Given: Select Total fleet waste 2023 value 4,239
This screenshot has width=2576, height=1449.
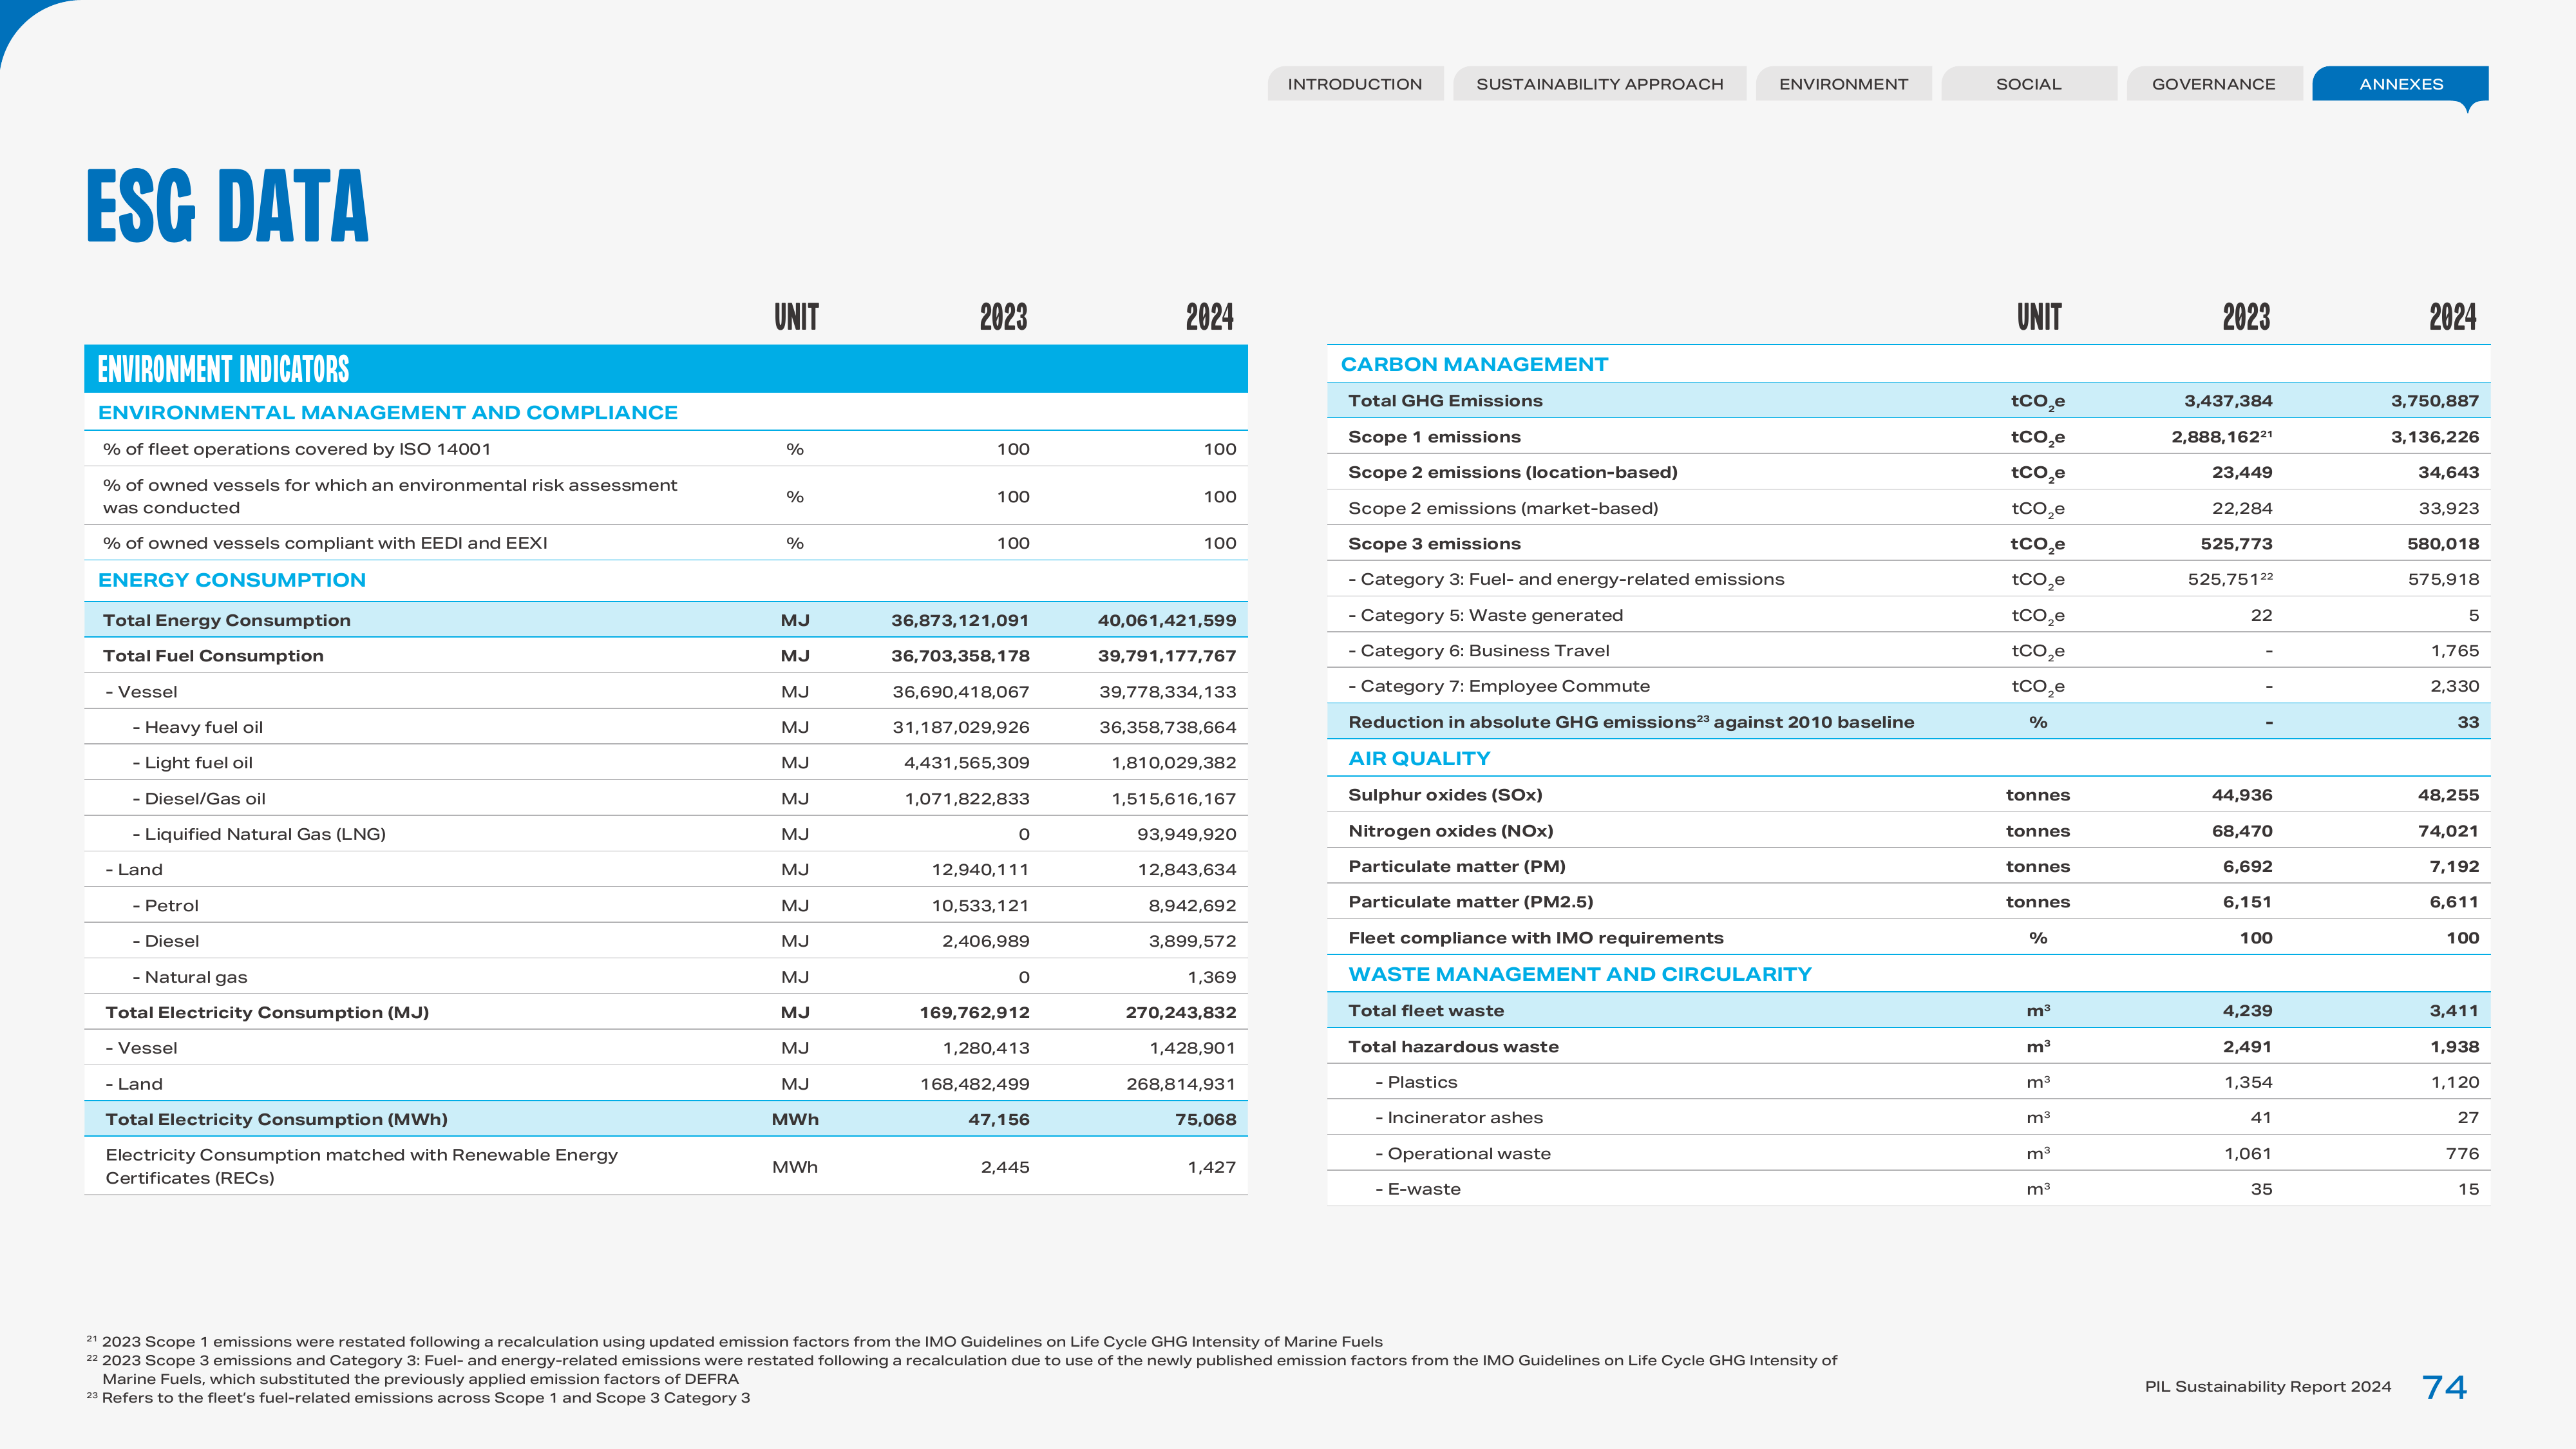Looking at the screenshot, I should click(x=2247, y=1011).
